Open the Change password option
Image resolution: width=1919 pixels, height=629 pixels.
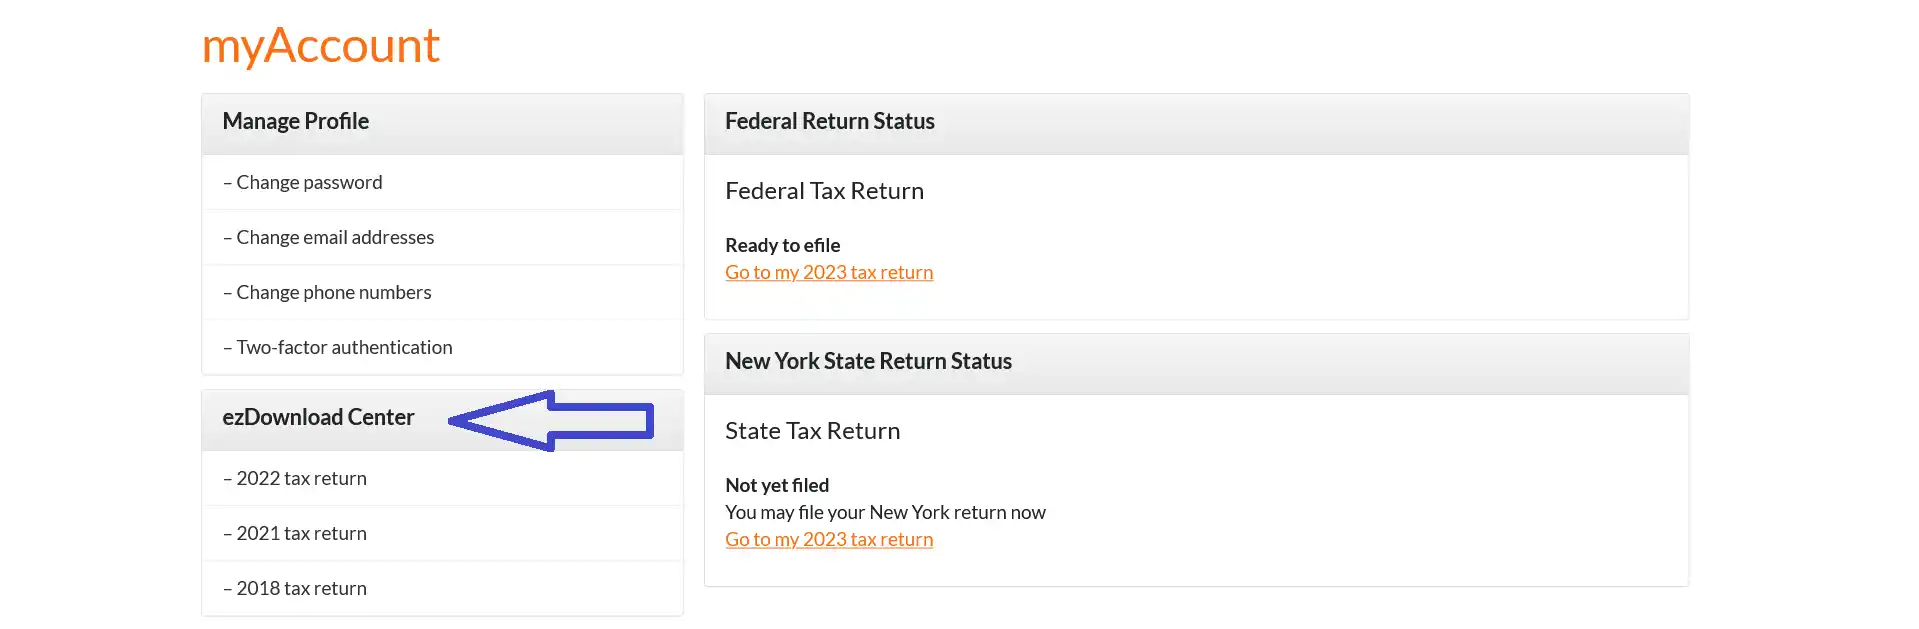(x=309, y=183)
